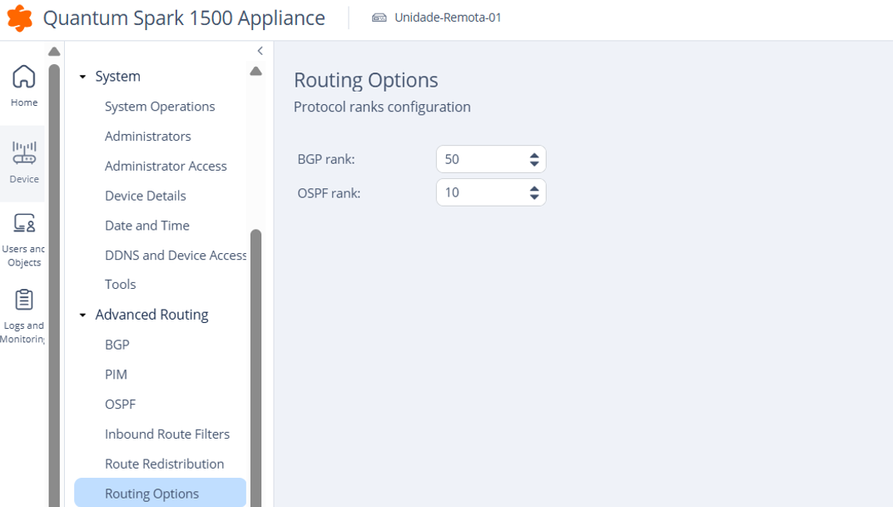
Task: Click the tree scroll-up arrow
Action: coord(256,71)
